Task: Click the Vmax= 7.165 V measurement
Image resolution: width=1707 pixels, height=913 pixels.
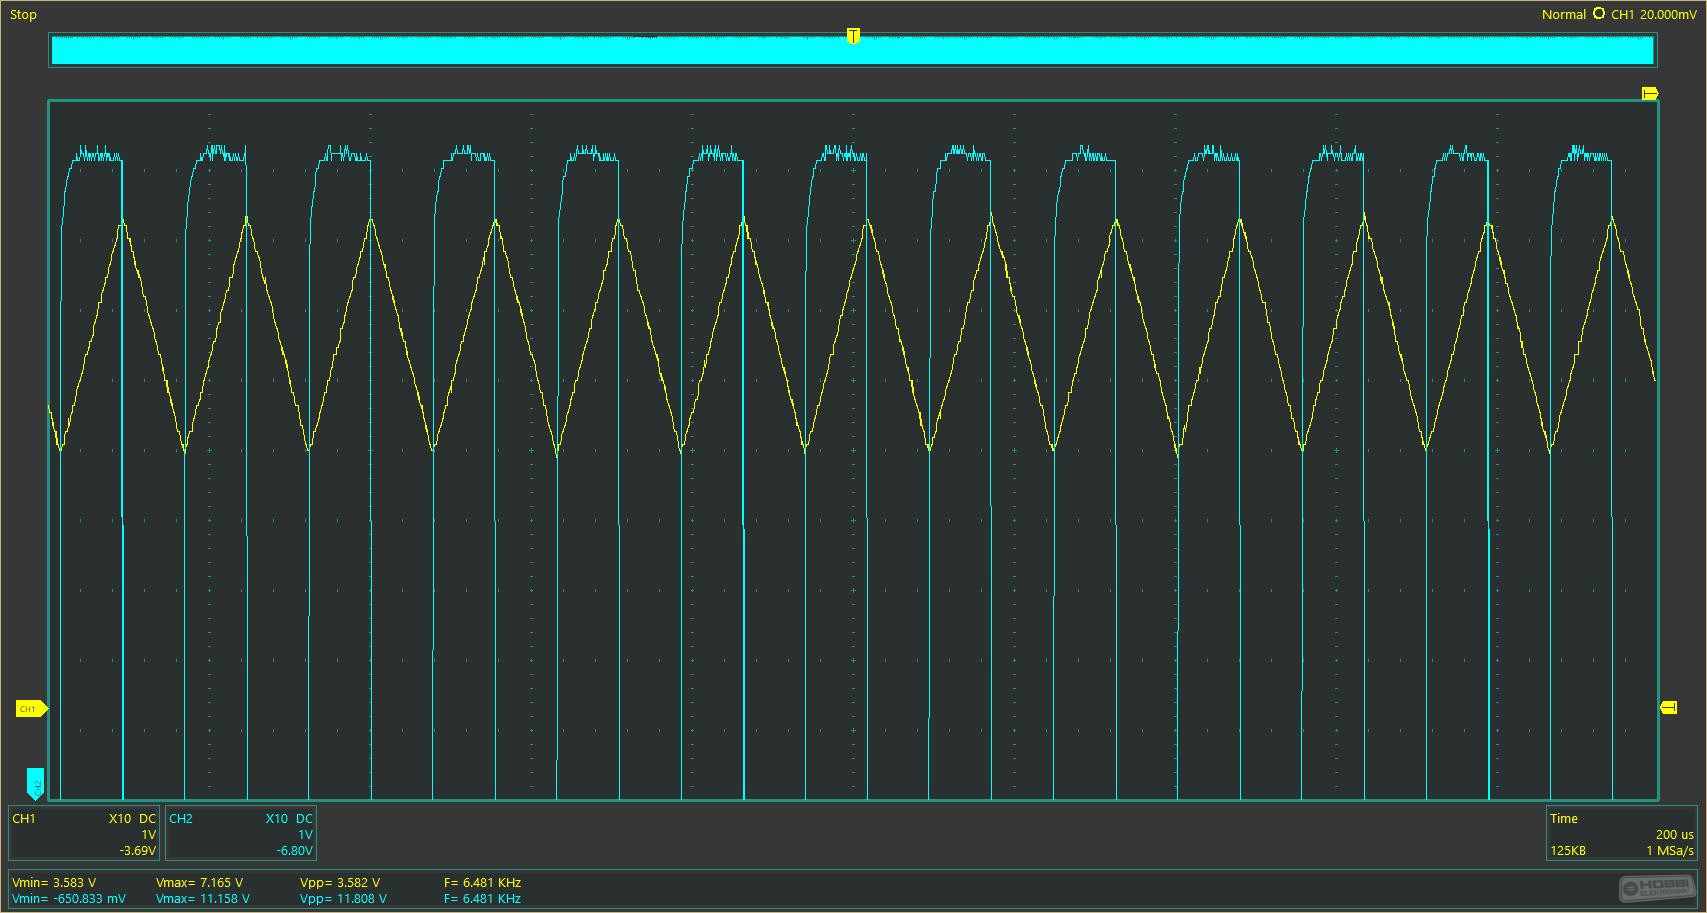Action: [x=200, y=883]
